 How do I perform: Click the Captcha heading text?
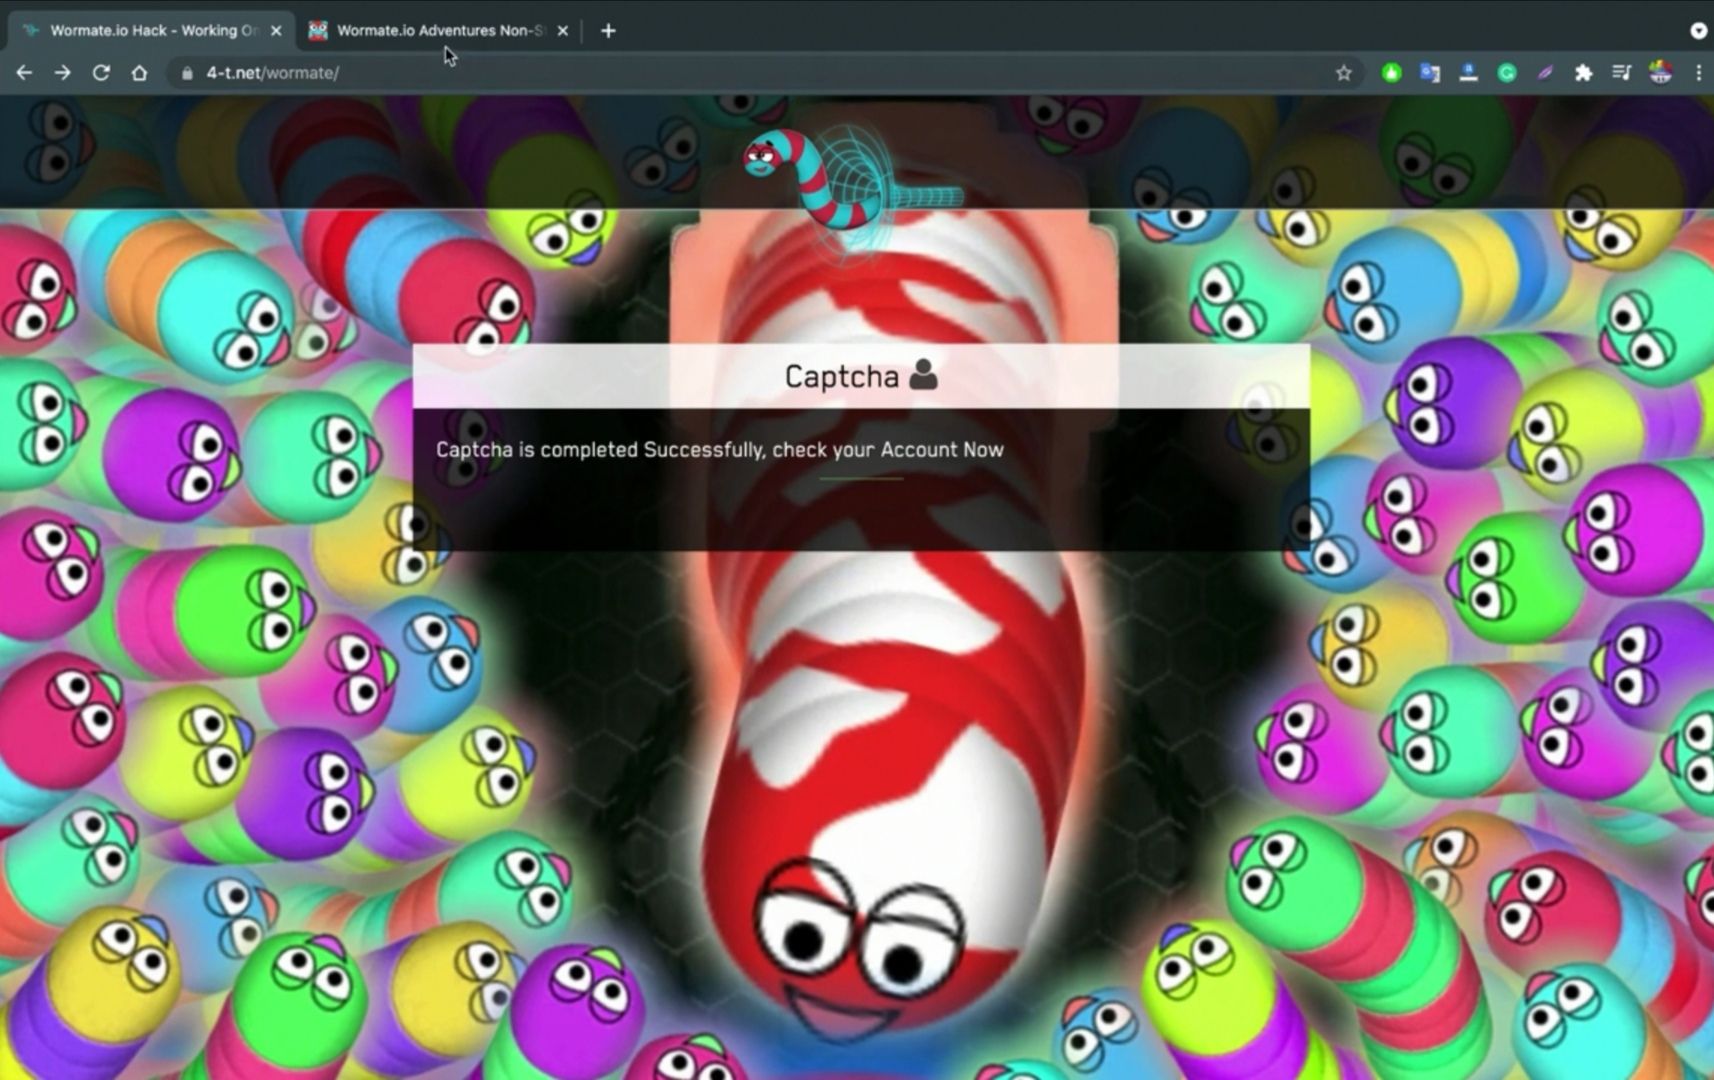point(841,376)
